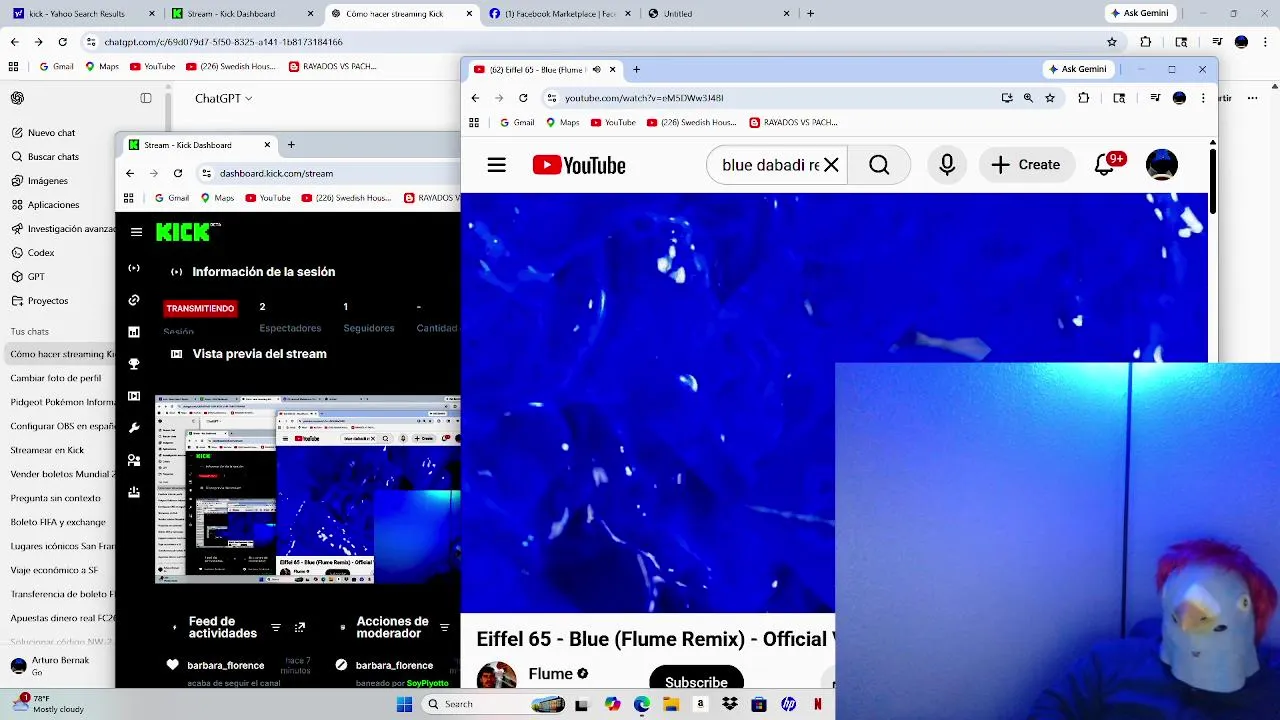Pop out the Feed de actividades panel
The width and height of the screenshot is (1280, 720).
pyautogui.click(x=300, y=628)
